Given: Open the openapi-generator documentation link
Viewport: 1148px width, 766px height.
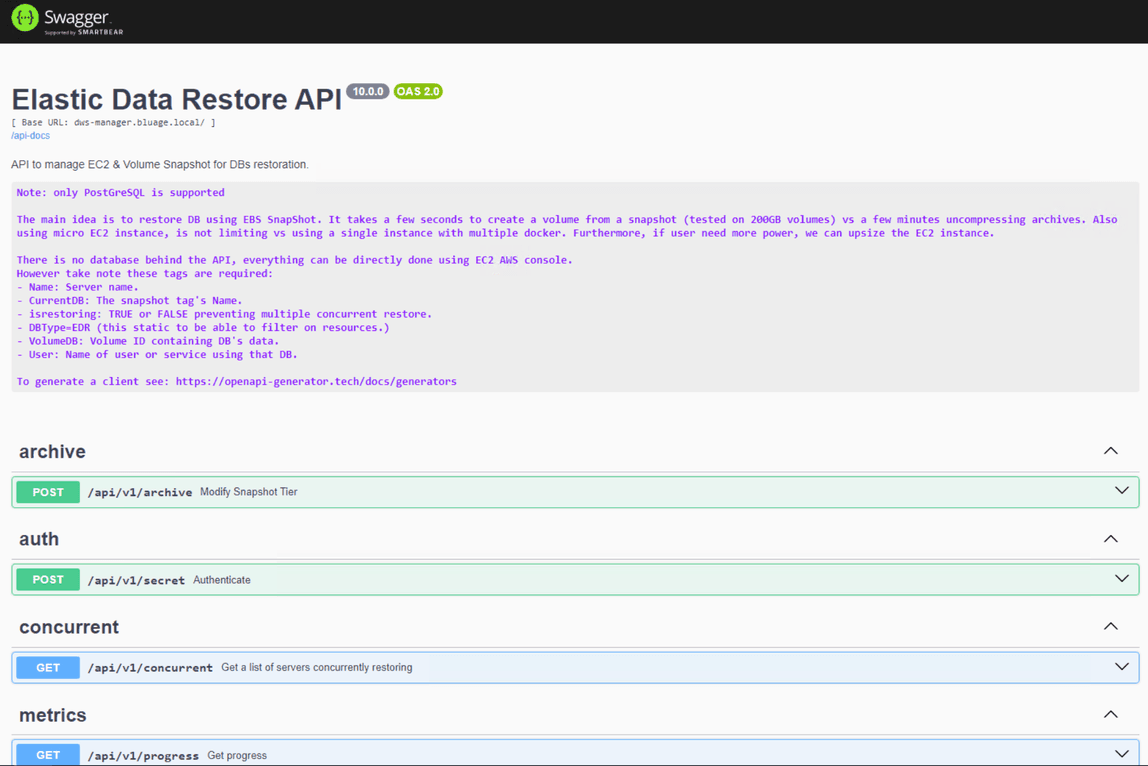Looking at the screenshot, I should click(316, 381).
